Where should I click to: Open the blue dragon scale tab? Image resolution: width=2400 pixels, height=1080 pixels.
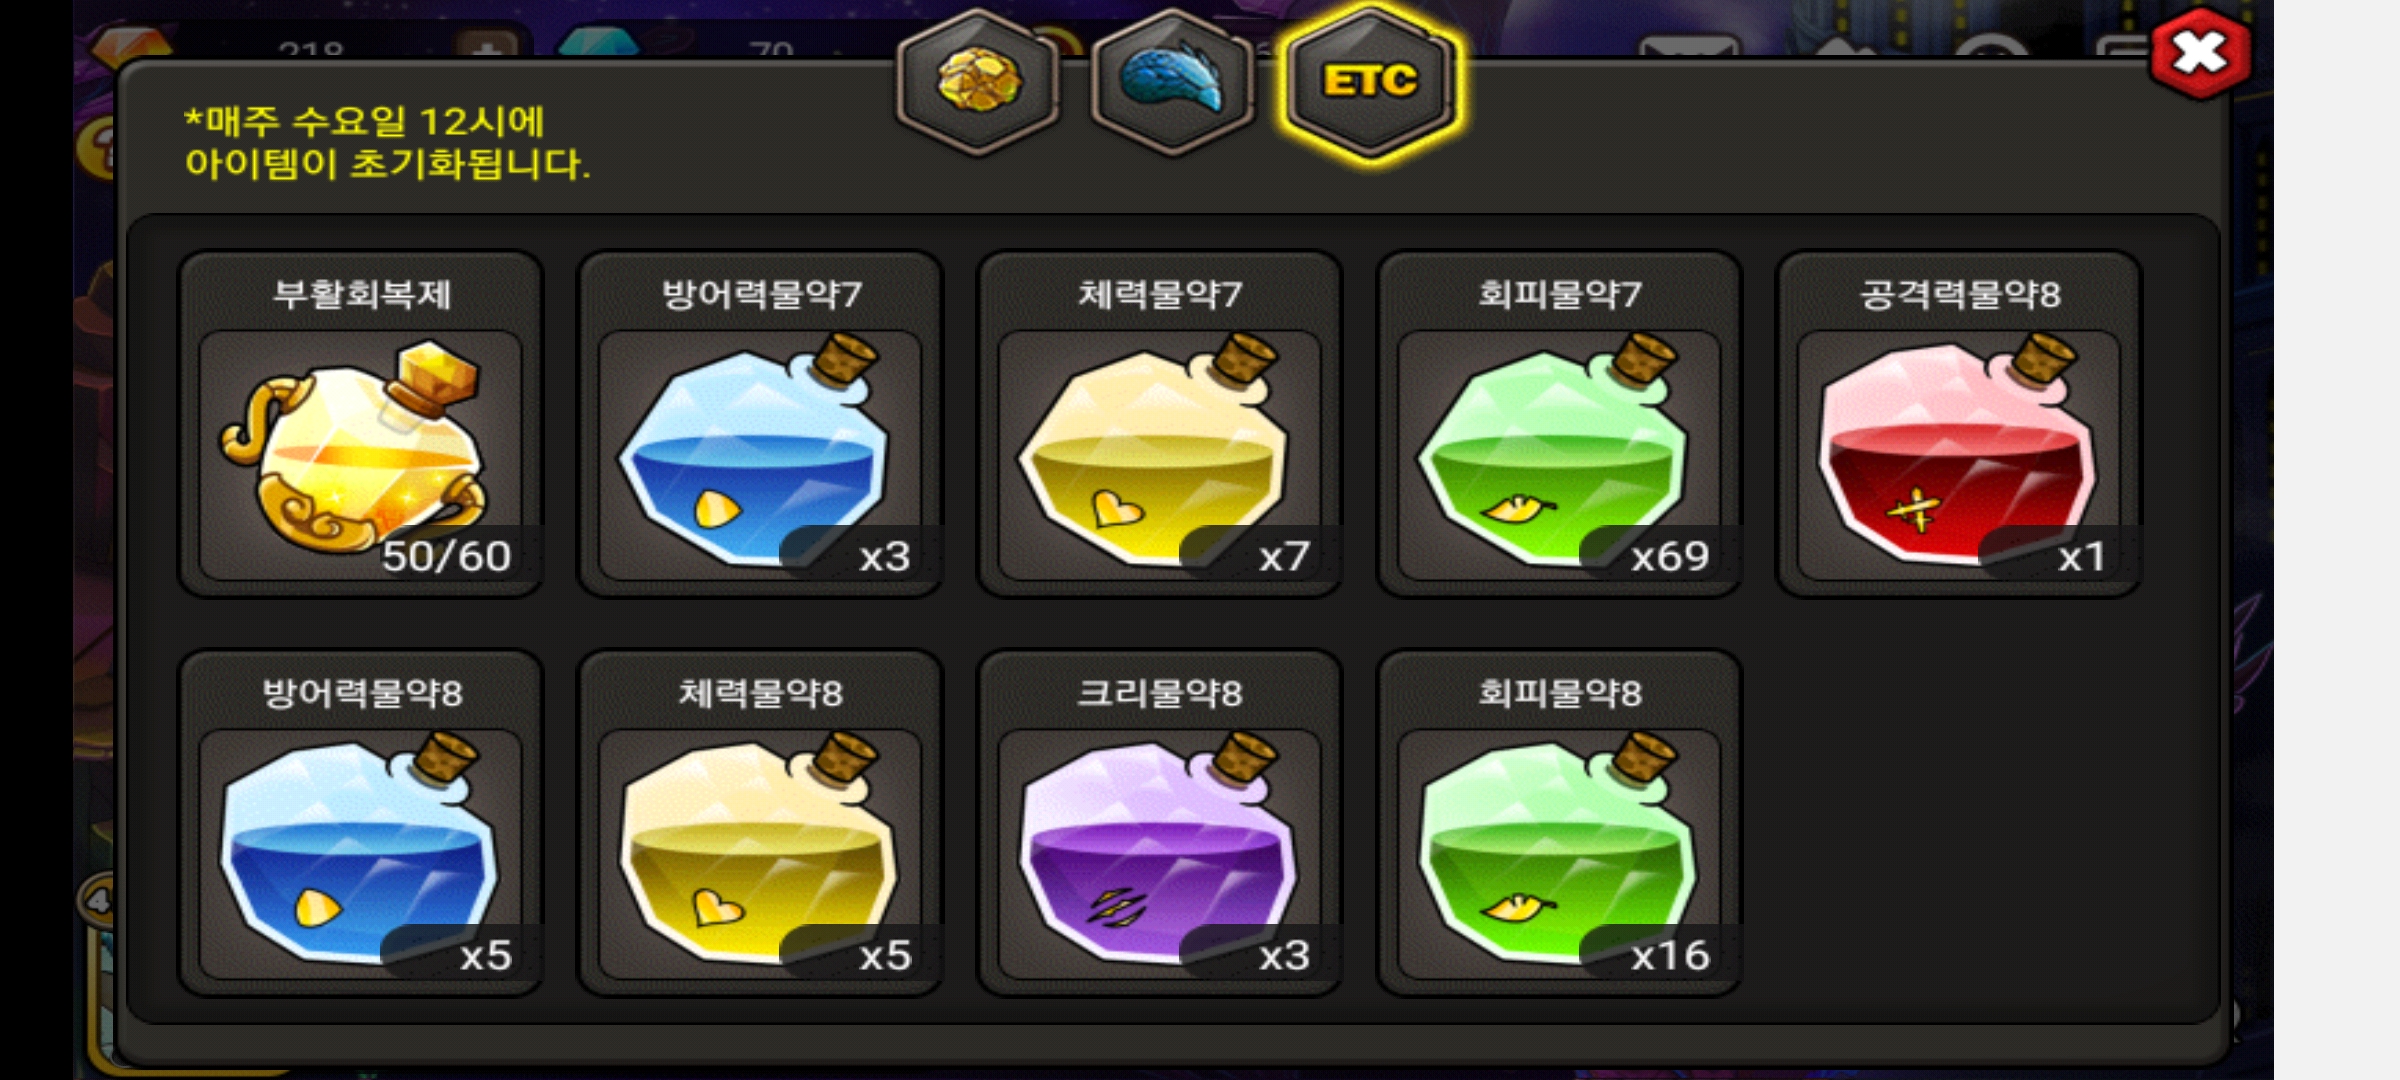point(1172,82)
